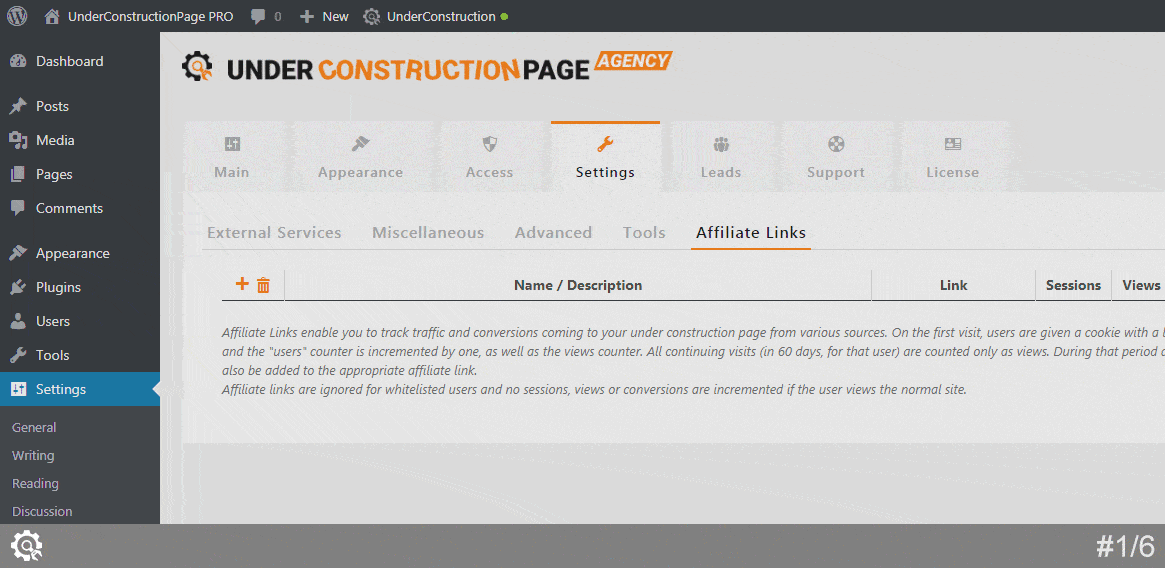Click the WordPress logo in admin bar
The image size is (1165, 568).
tap(17, 16)
